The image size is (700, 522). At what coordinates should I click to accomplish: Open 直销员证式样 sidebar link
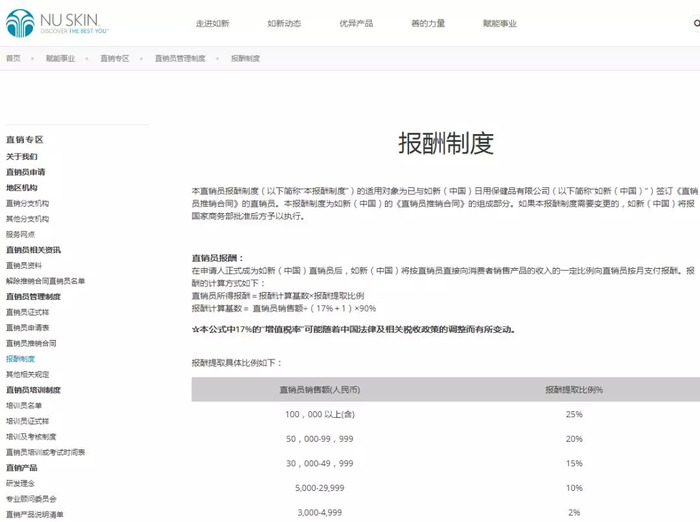27,312
